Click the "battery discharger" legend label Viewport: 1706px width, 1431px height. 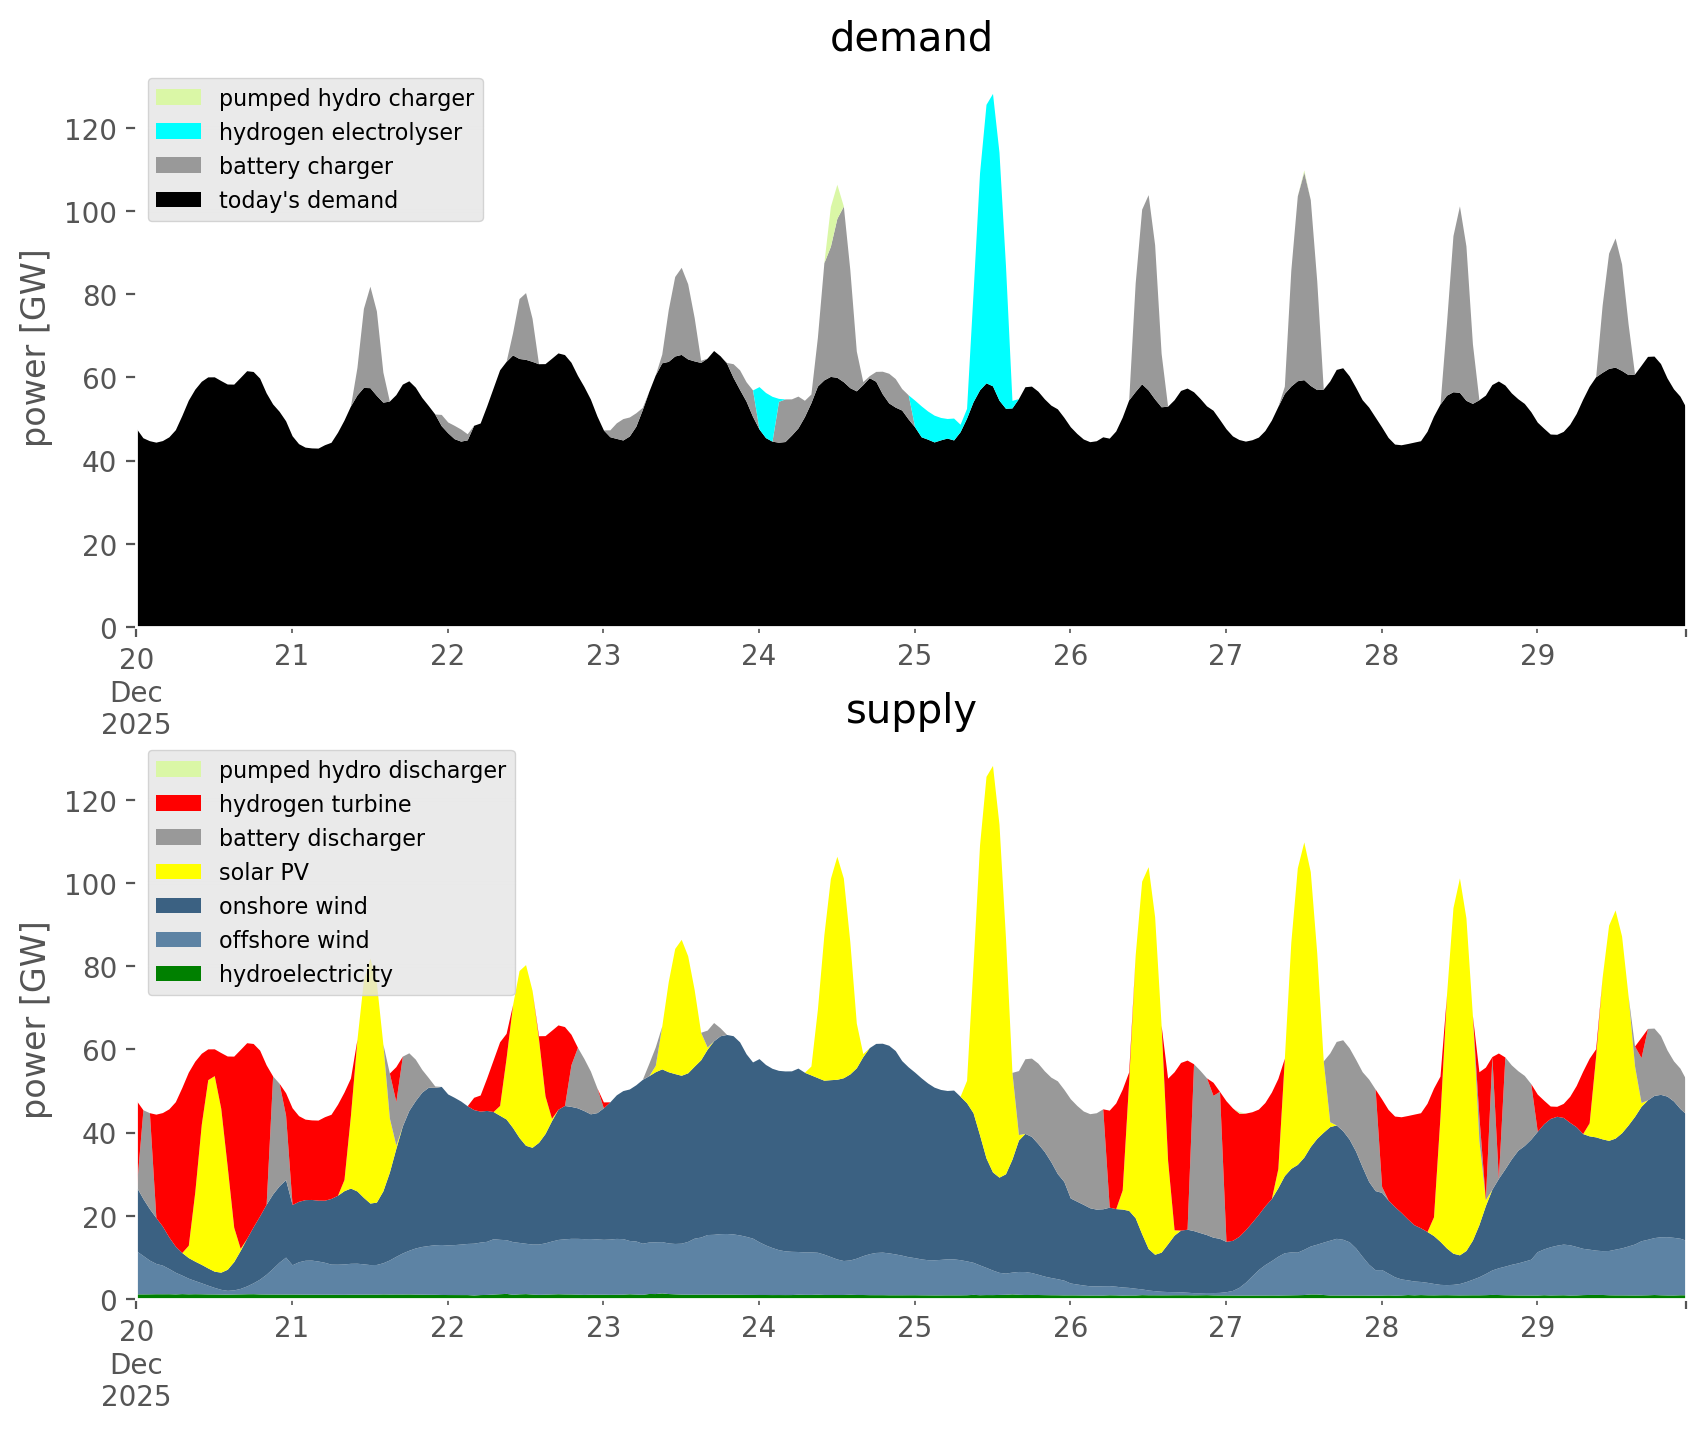[x=321, y=838]
